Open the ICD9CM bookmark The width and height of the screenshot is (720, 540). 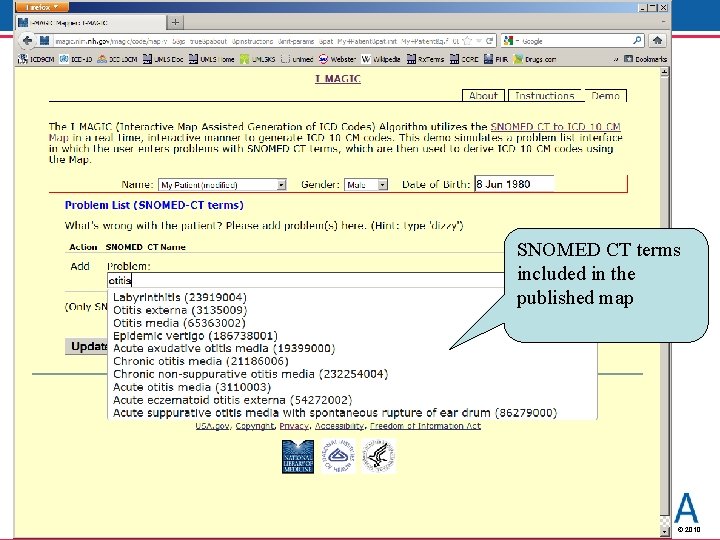pyautogui.click(x=36, y=59)
